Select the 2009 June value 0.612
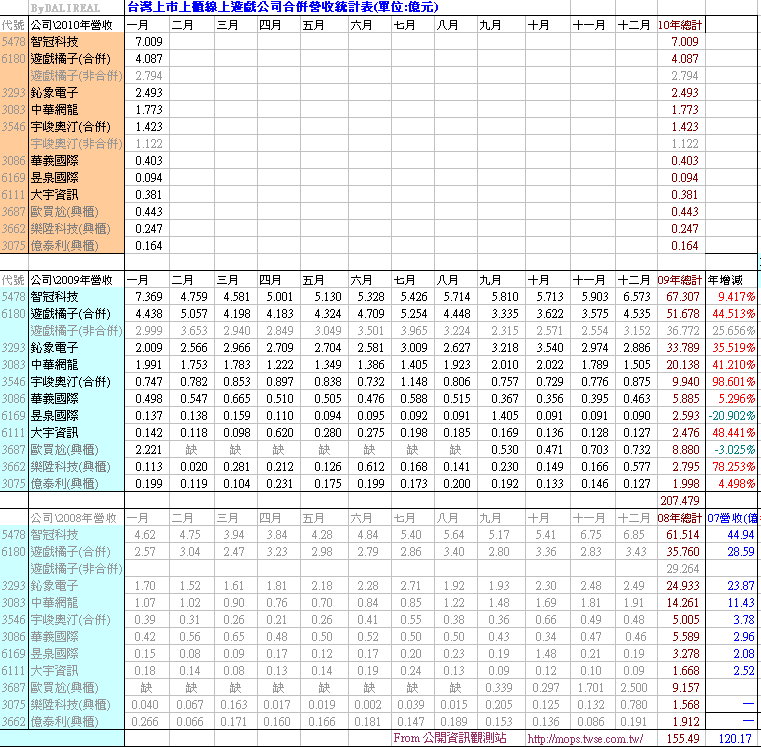 (371, 466)
